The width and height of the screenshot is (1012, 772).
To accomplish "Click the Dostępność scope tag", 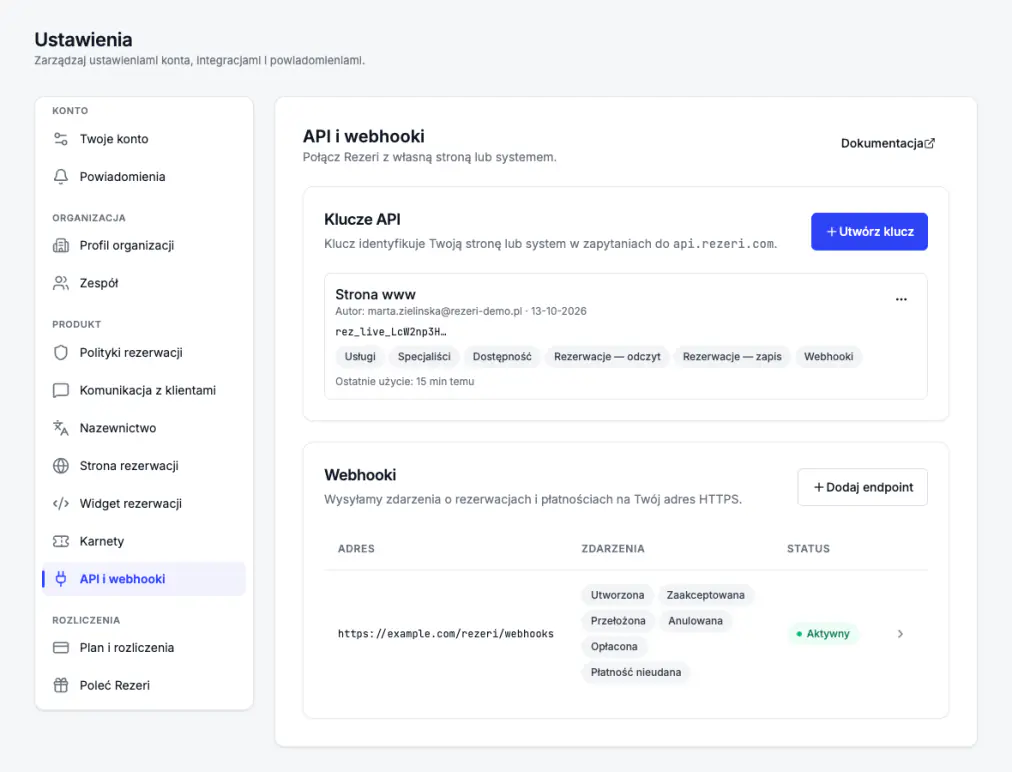I will (x=502, y=356).
